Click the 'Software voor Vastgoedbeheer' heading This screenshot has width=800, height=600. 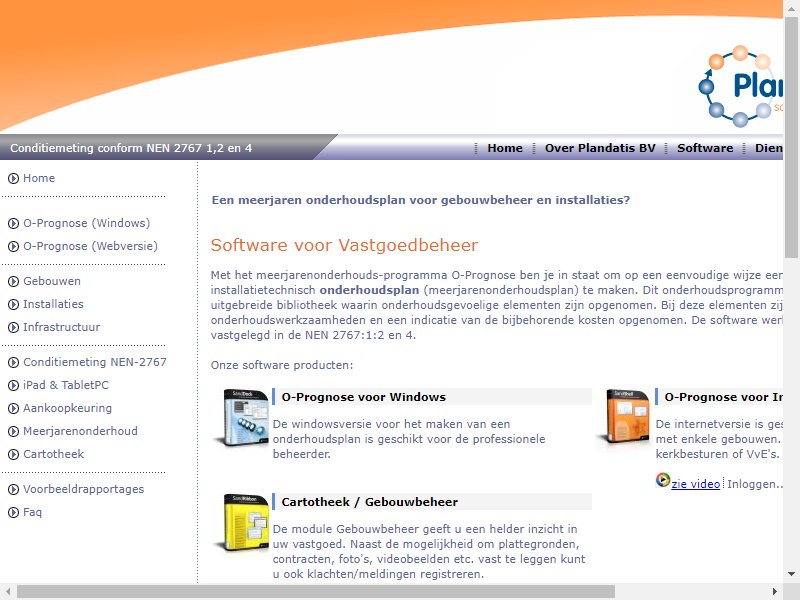click(x=344, y=245)
